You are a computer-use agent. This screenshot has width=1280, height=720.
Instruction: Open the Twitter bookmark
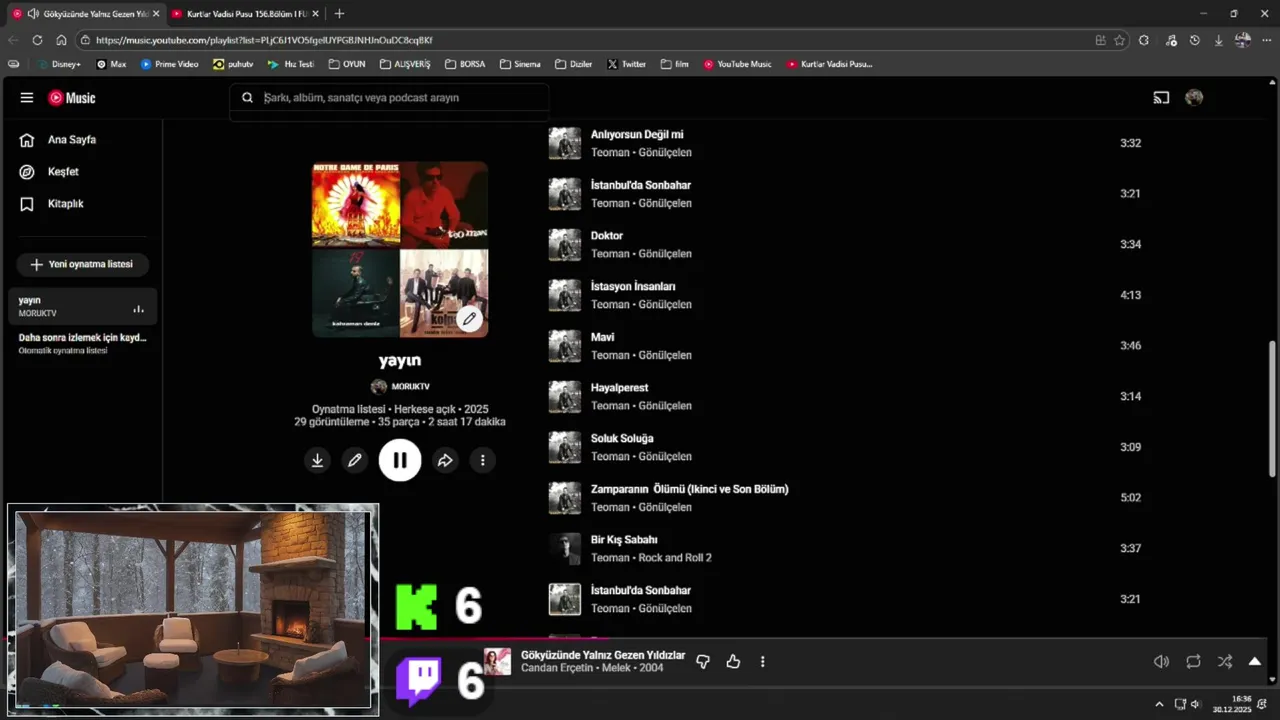coord(627,64)
